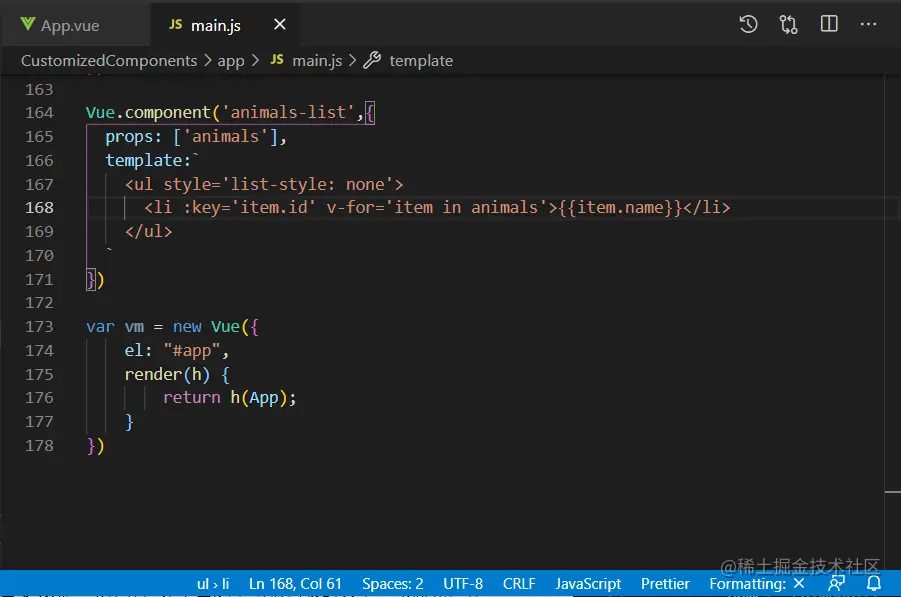The height and width of the screenshot is (597, 901).
Task: Click the return h(App); statement
Action: pyautogui.click(x=229, y=398)
